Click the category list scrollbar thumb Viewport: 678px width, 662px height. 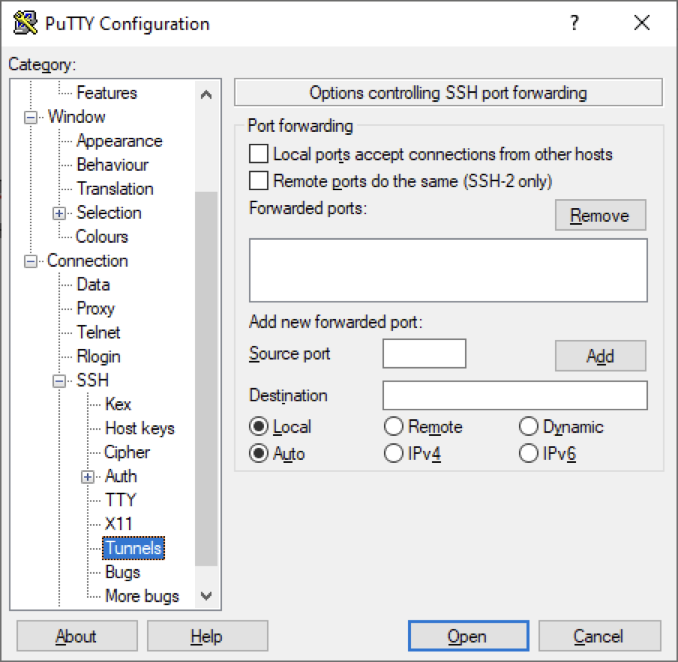(206, 378)
